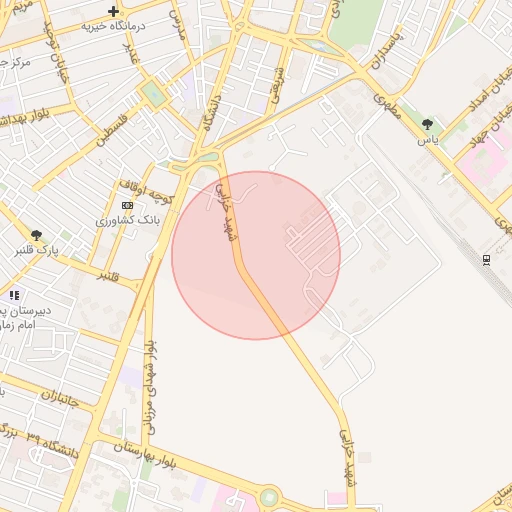Click the green square park near فلسطین

154,94
